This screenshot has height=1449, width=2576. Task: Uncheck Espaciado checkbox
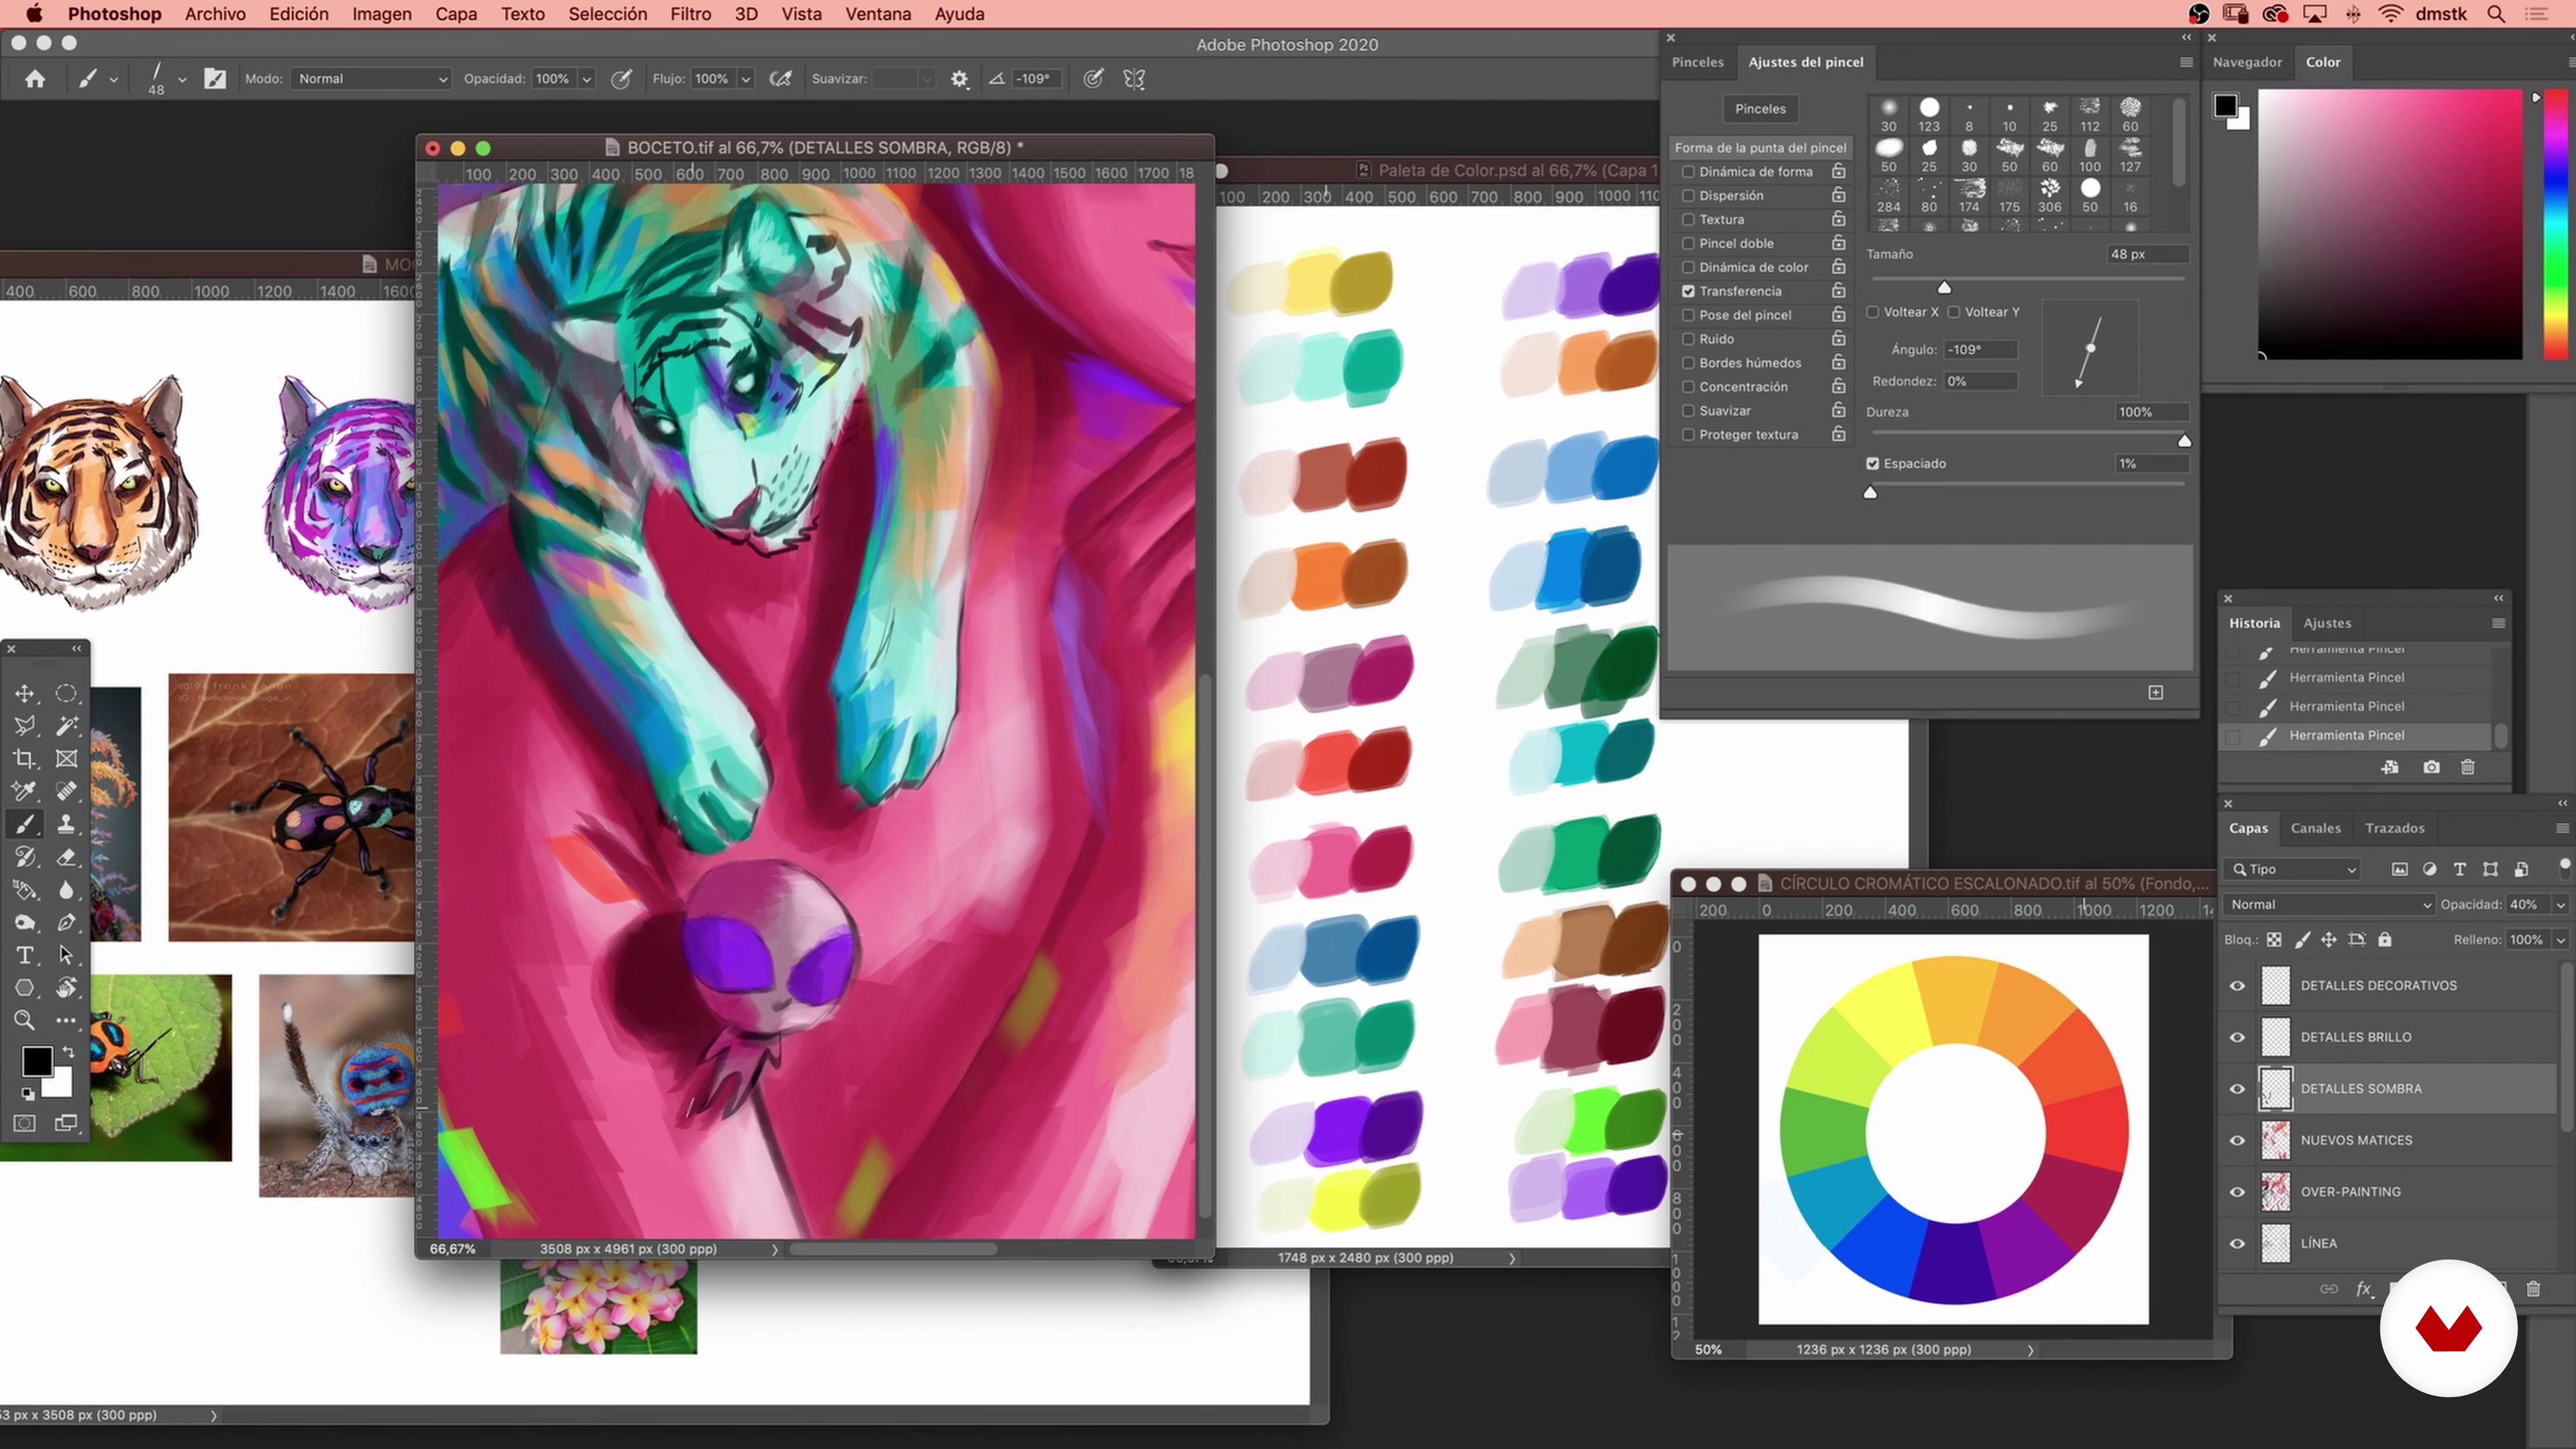click(1873, 464)
